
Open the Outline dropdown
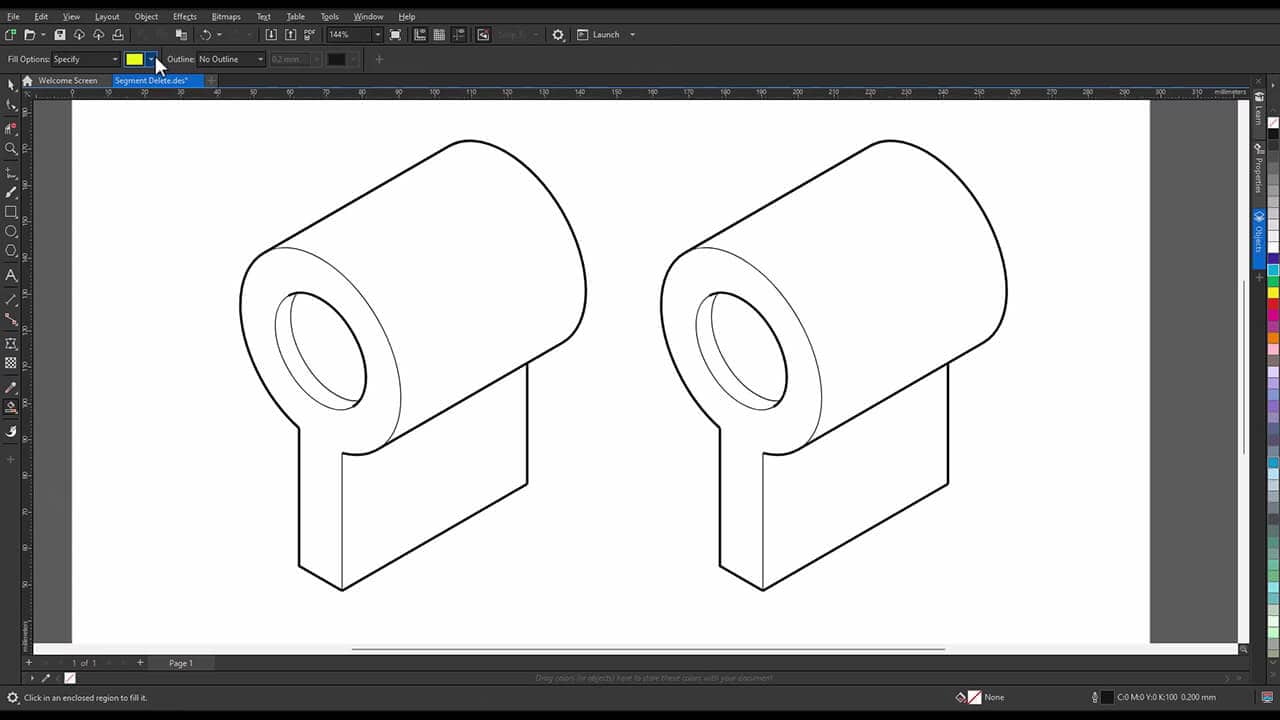[x=231, y=59]
